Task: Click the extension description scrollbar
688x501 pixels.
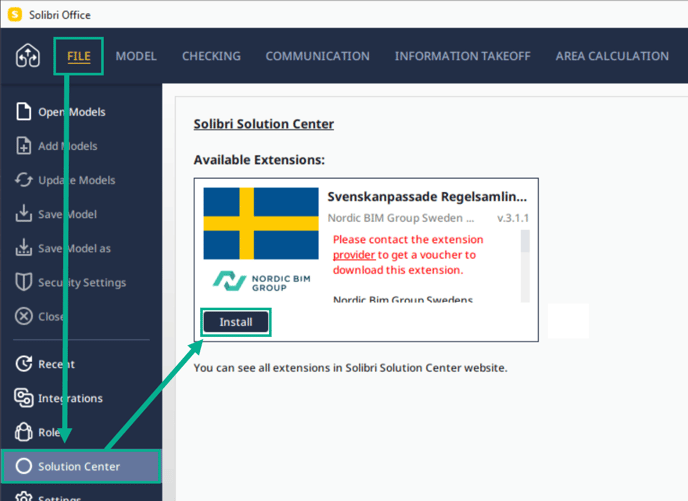Action: pos(525,266)
